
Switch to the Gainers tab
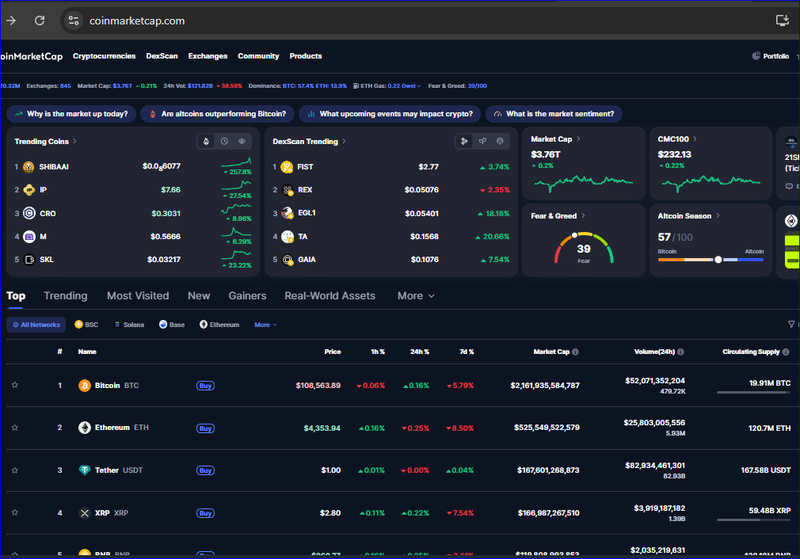coord(247,296)
